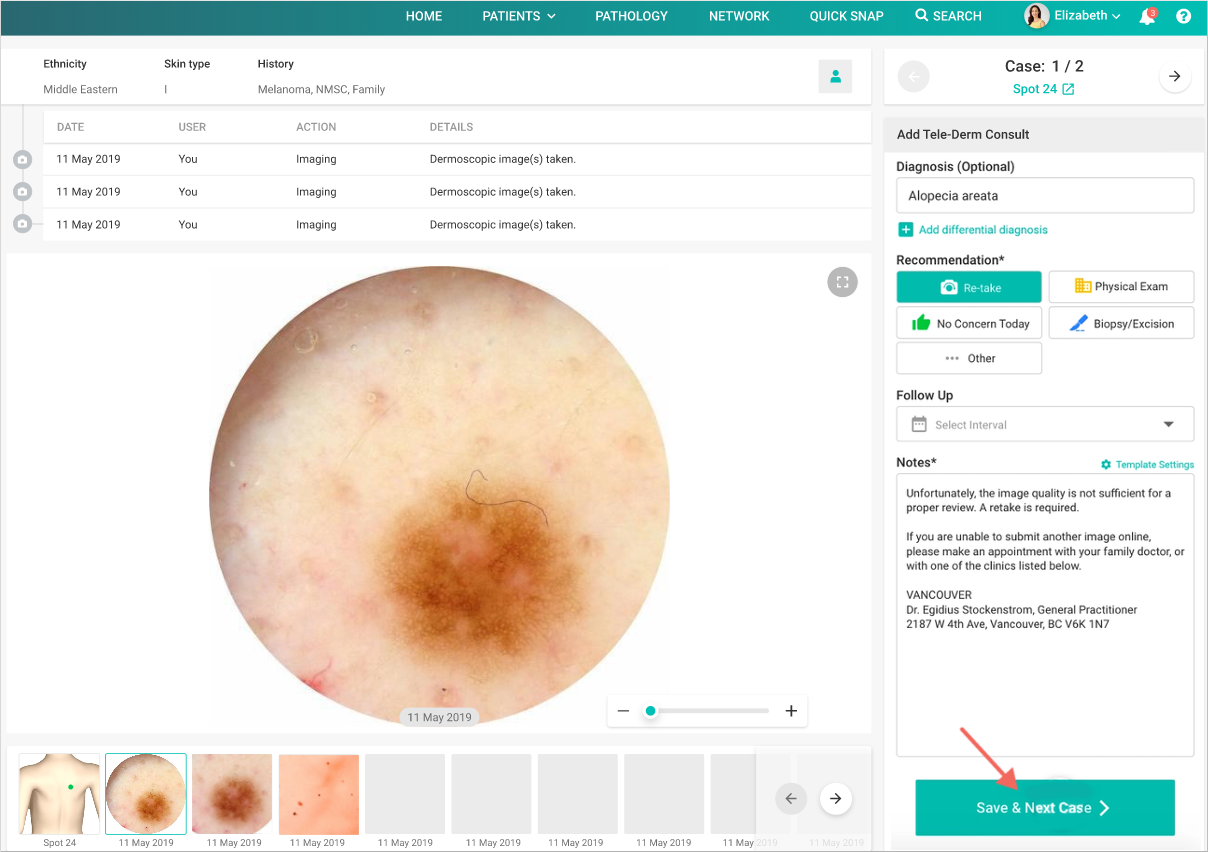Zoom in the image with plus icon
Viewport: 1208px width, 852px height.
pyautogui.click(x=791, y=711)
